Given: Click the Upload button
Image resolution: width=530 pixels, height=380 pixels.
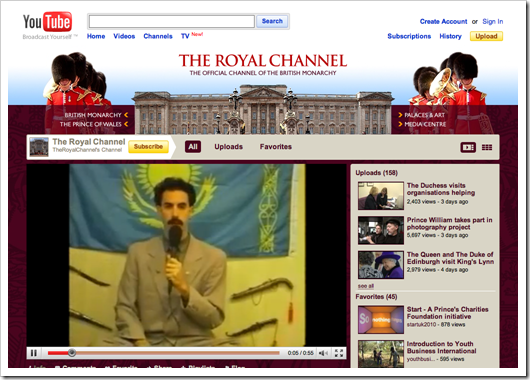Looking at the screenshot, I should (x=486, y=36).
